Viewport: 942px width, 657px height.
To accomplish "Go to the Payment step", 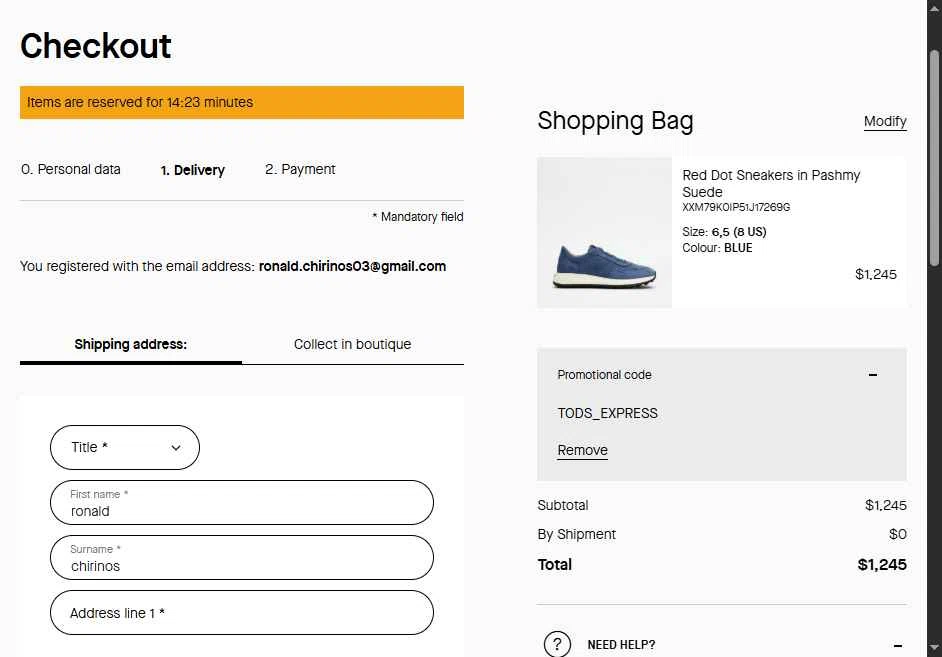I will point(300,169).
